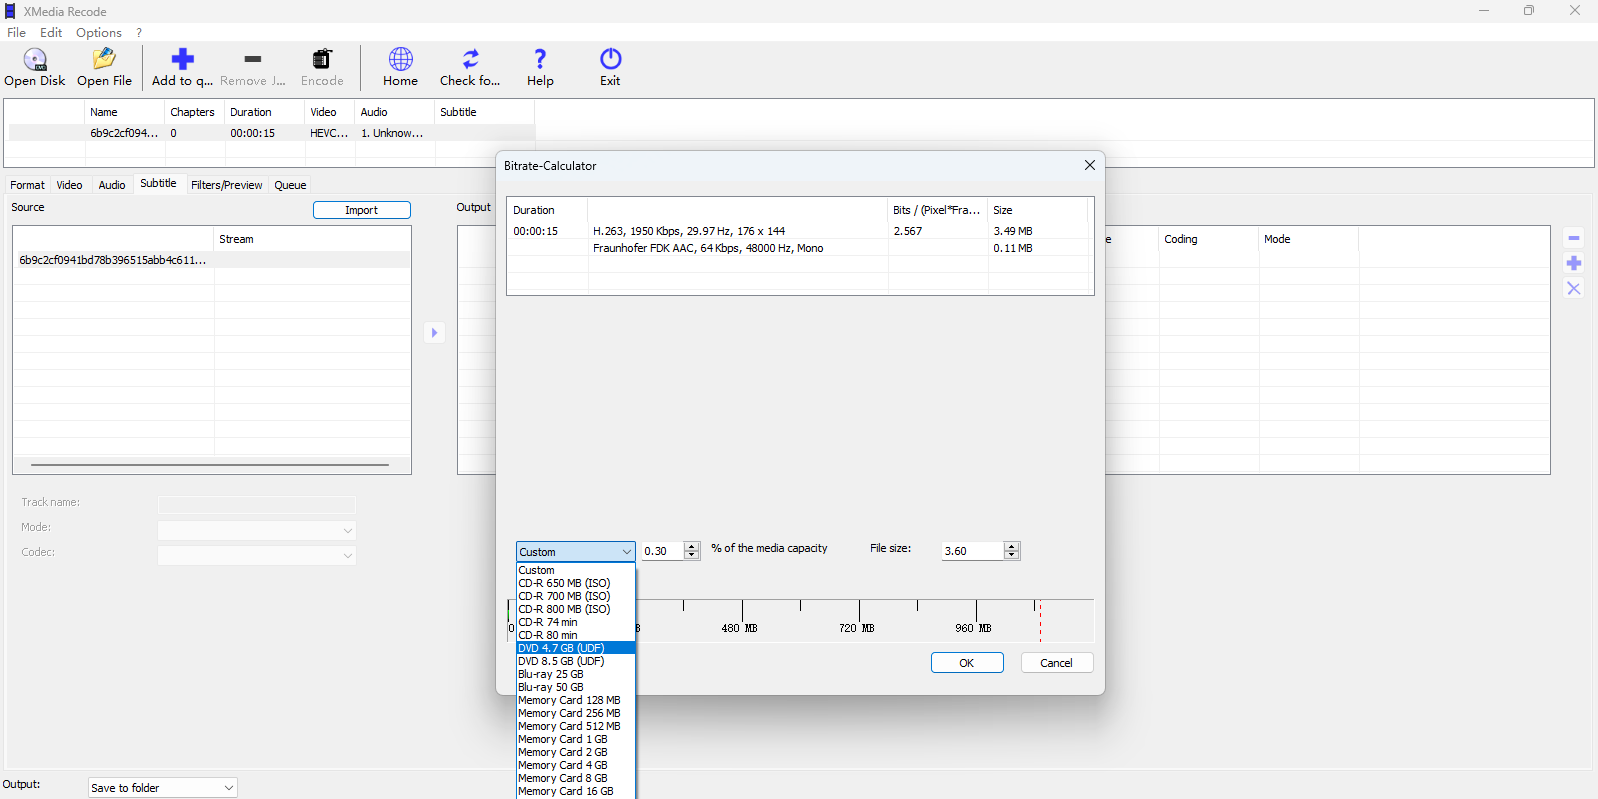Select DVD 8.5 GB (UDF) from list
This screenshot has height=799, width=1598.
[x=561, y=661]
